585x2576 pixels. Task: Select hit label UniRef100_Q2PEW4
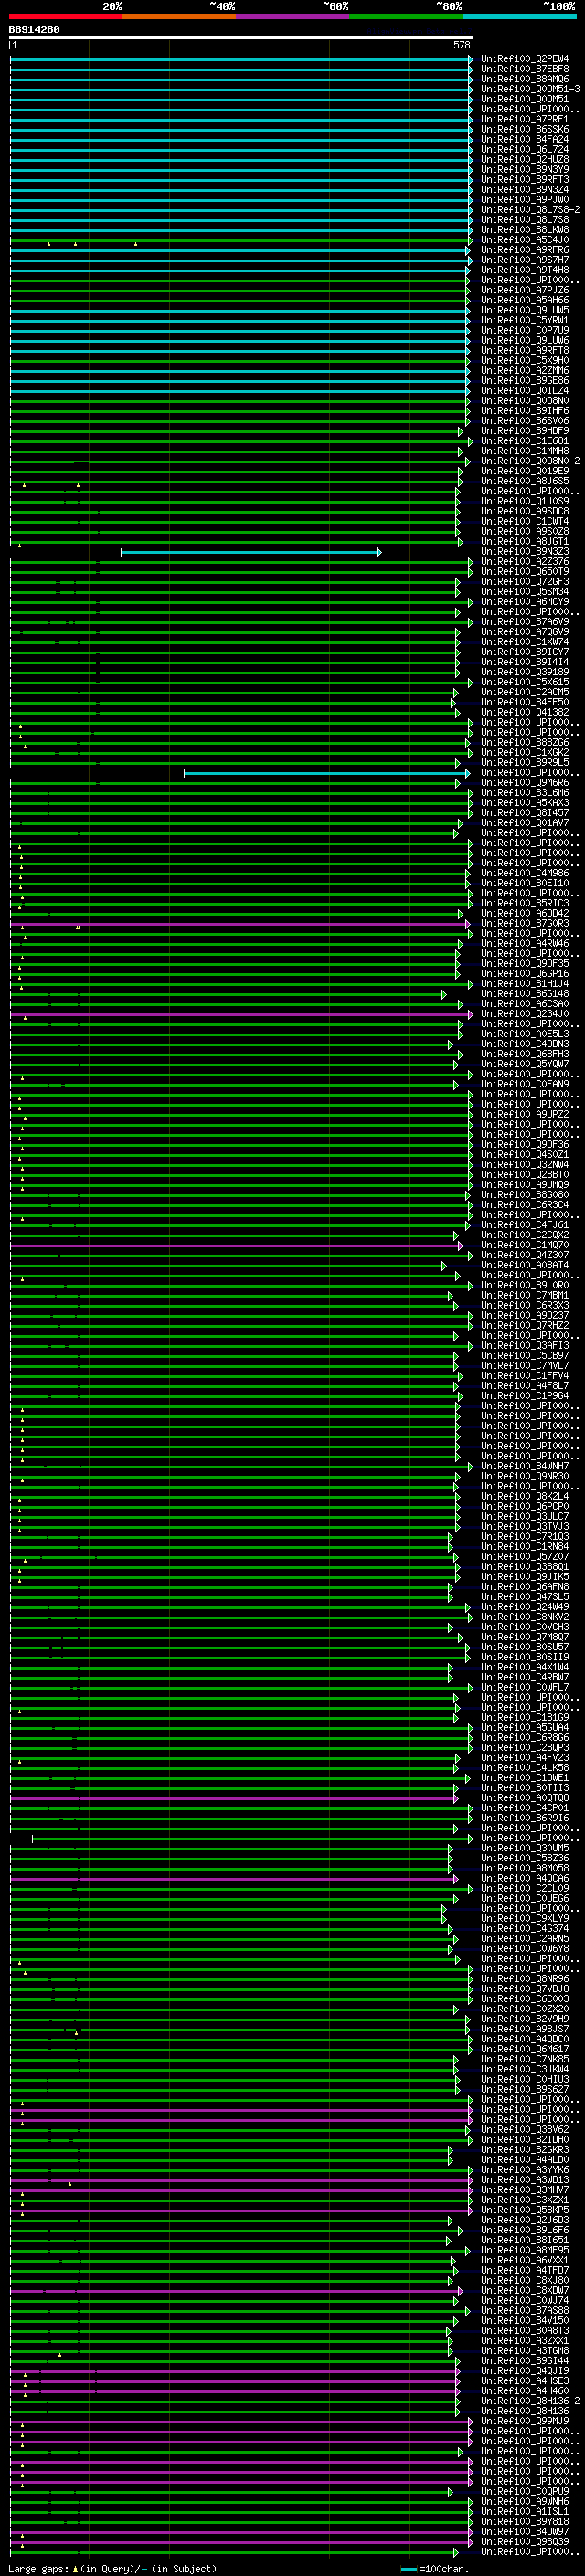[525, 59]
